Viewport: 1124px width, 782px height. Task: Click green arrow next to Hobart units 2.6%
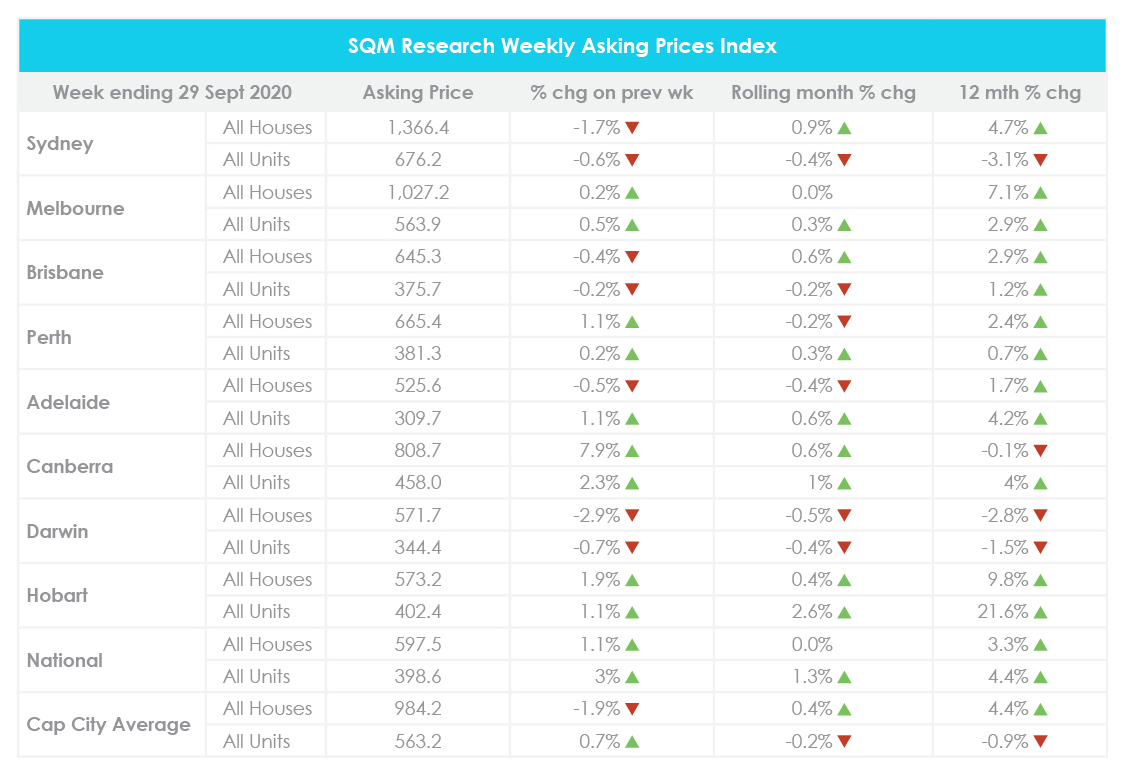point(844,612)
